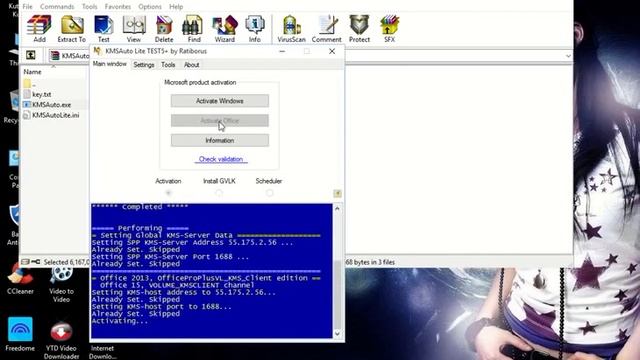Click the Delete toolbar icon
The image size is (640, 360).
tap(164, 29)
